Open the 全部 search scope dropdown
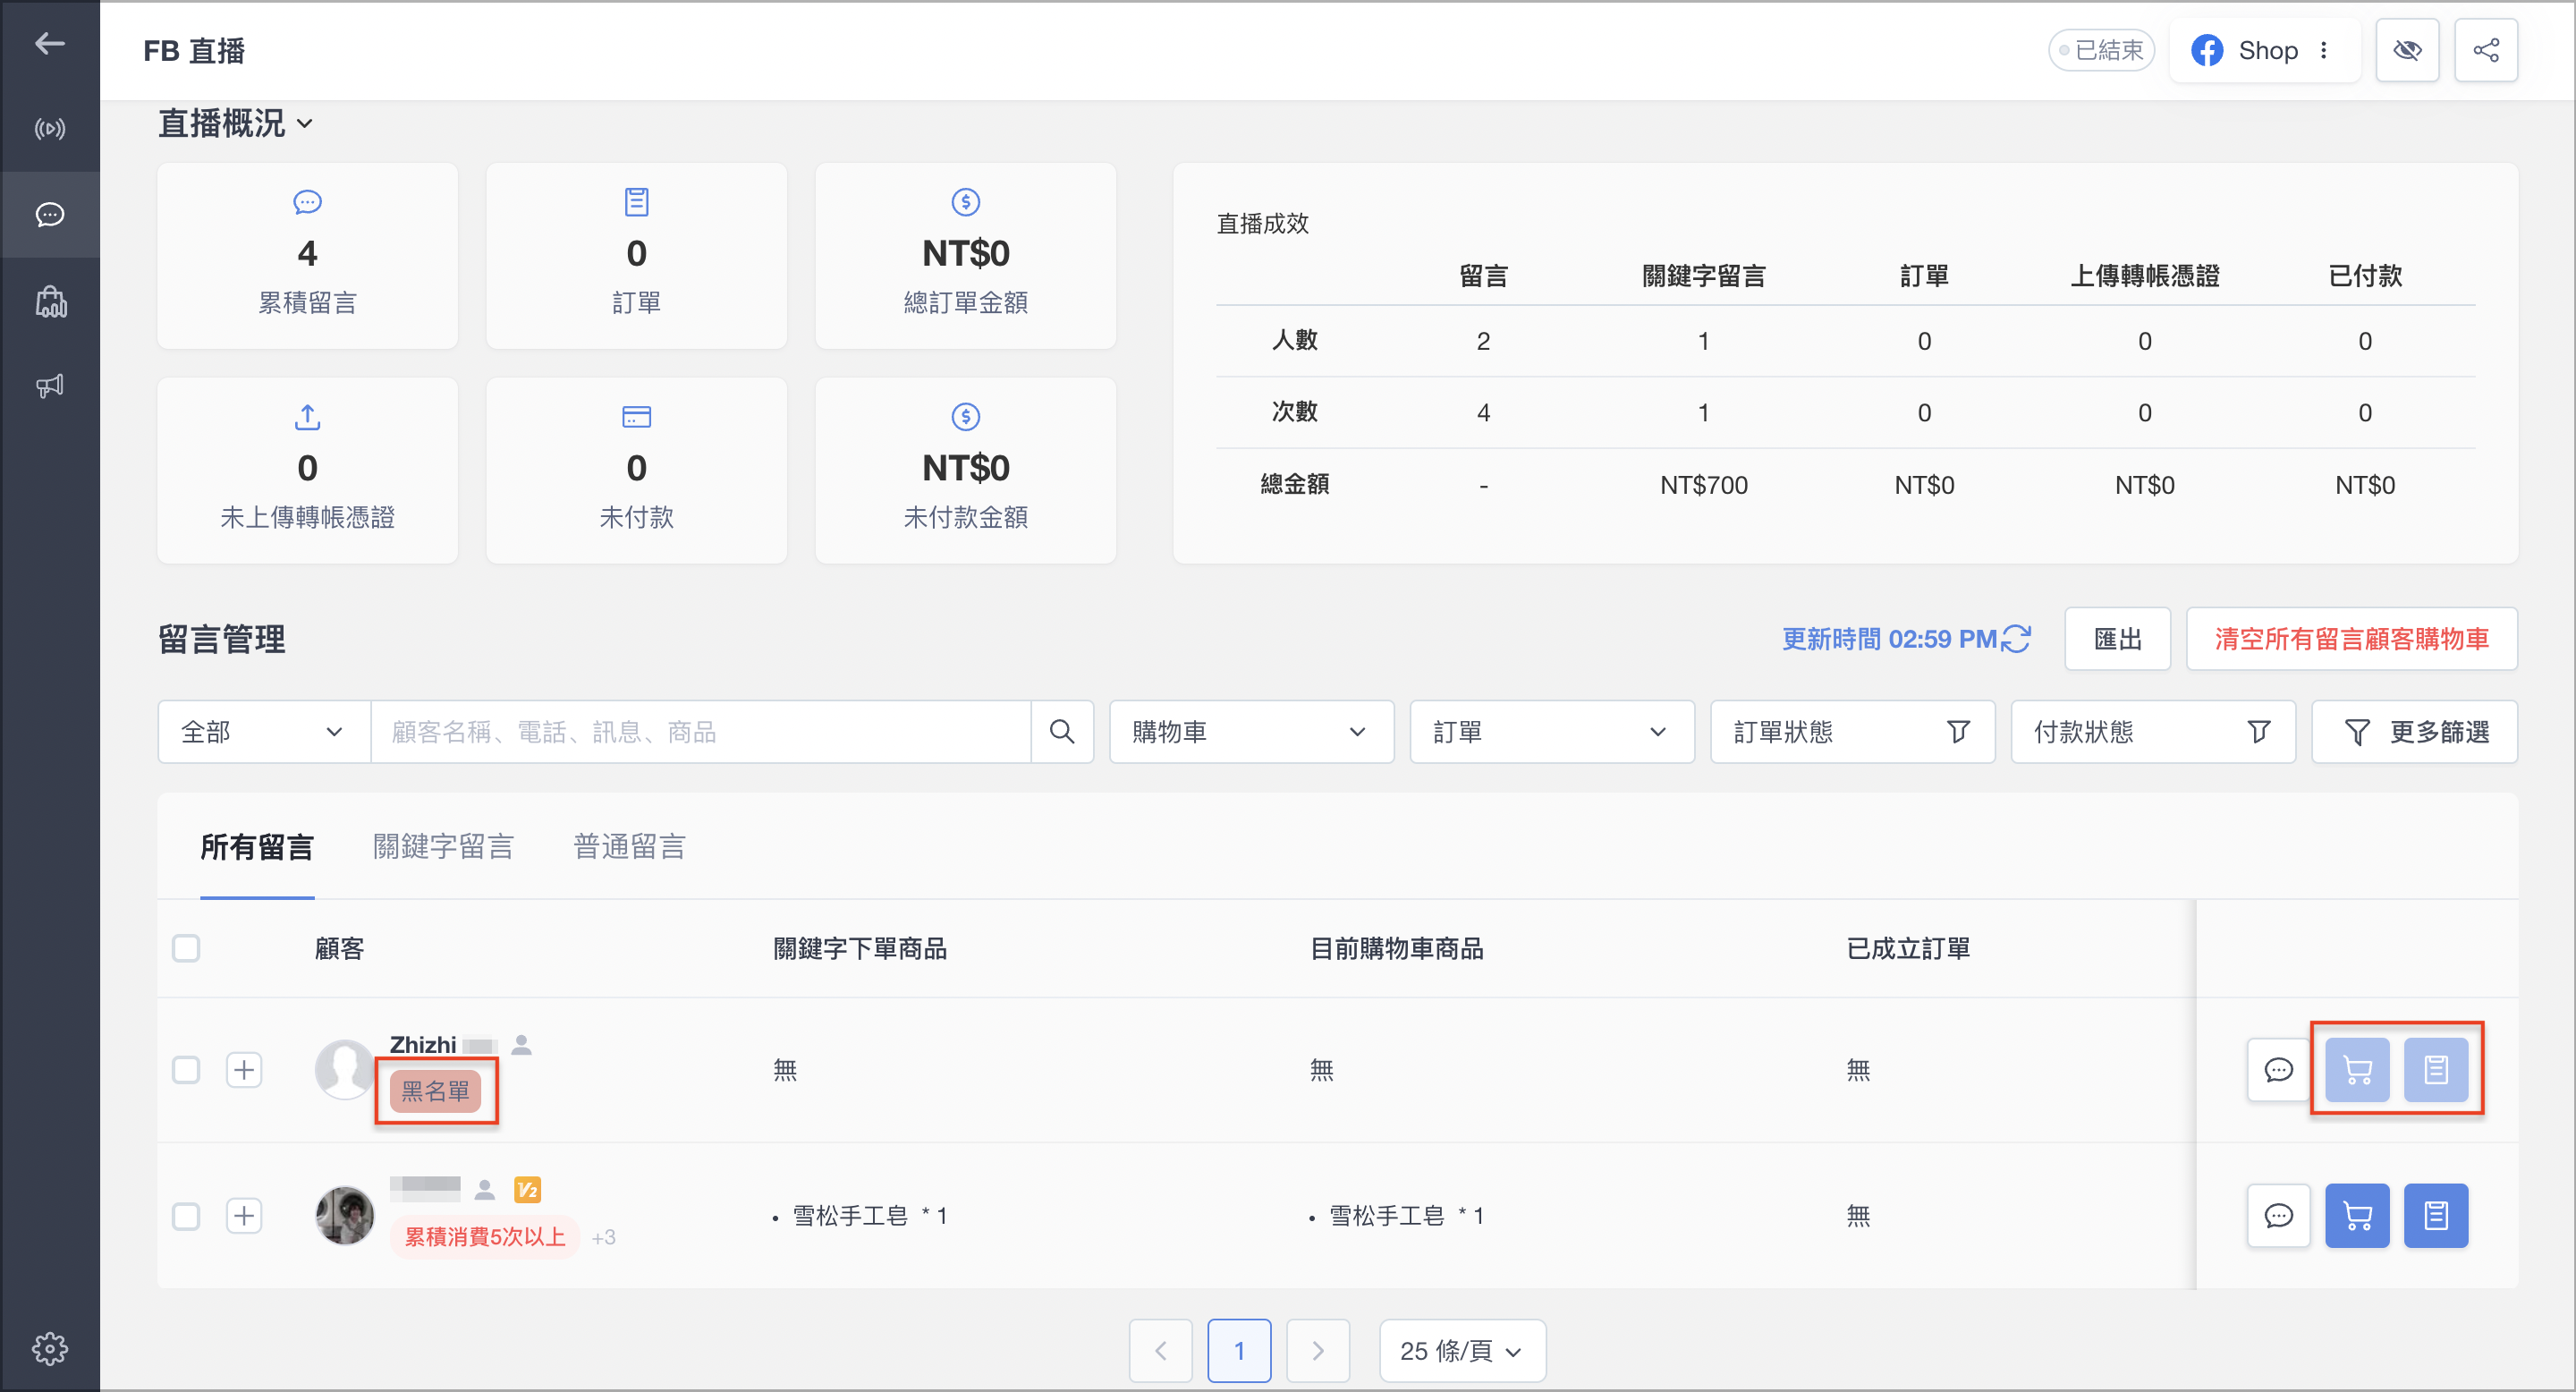 click(x=264, y=732)
